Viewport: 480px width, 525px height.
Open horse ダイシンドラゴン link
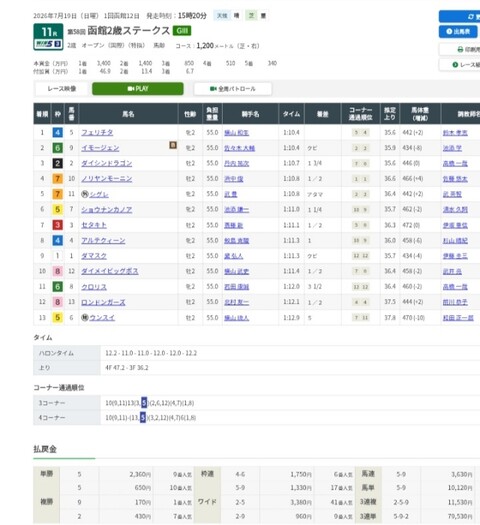coord(106,163)
